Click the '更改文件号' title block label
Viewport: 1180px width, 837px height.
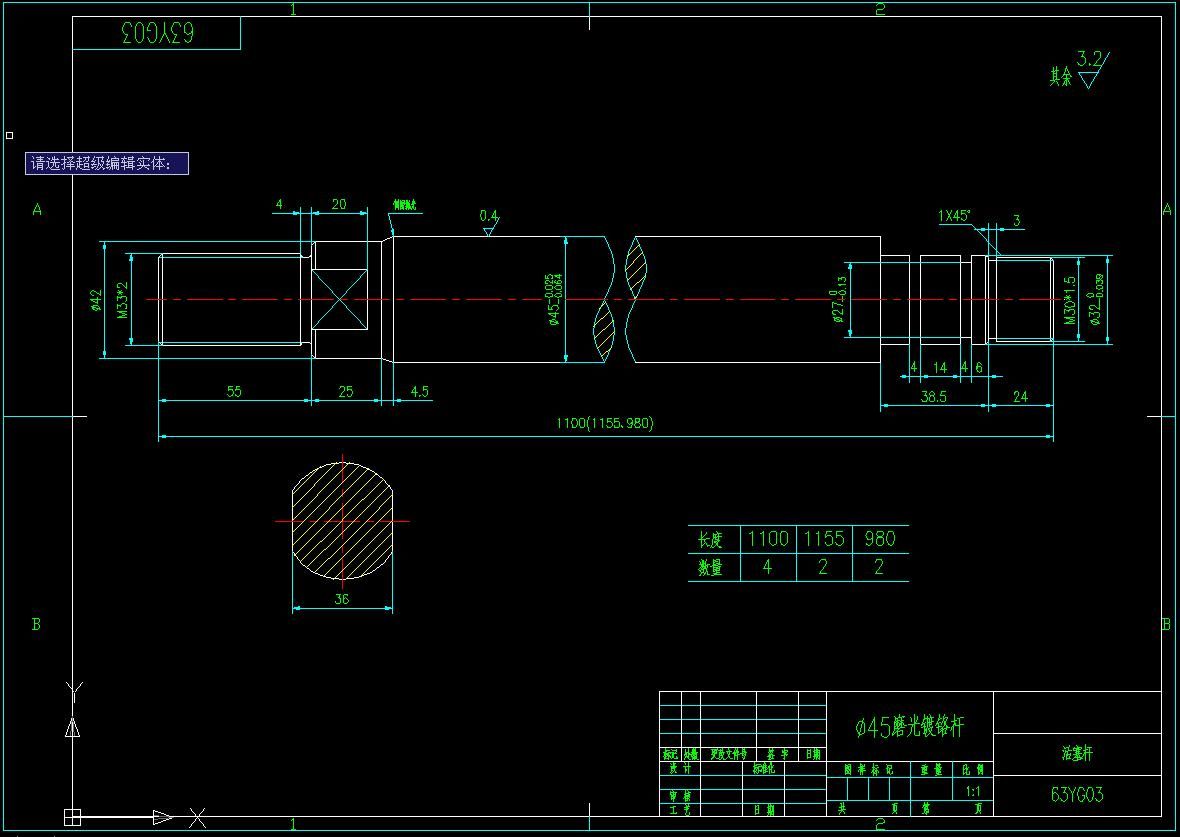pos(728,754)
